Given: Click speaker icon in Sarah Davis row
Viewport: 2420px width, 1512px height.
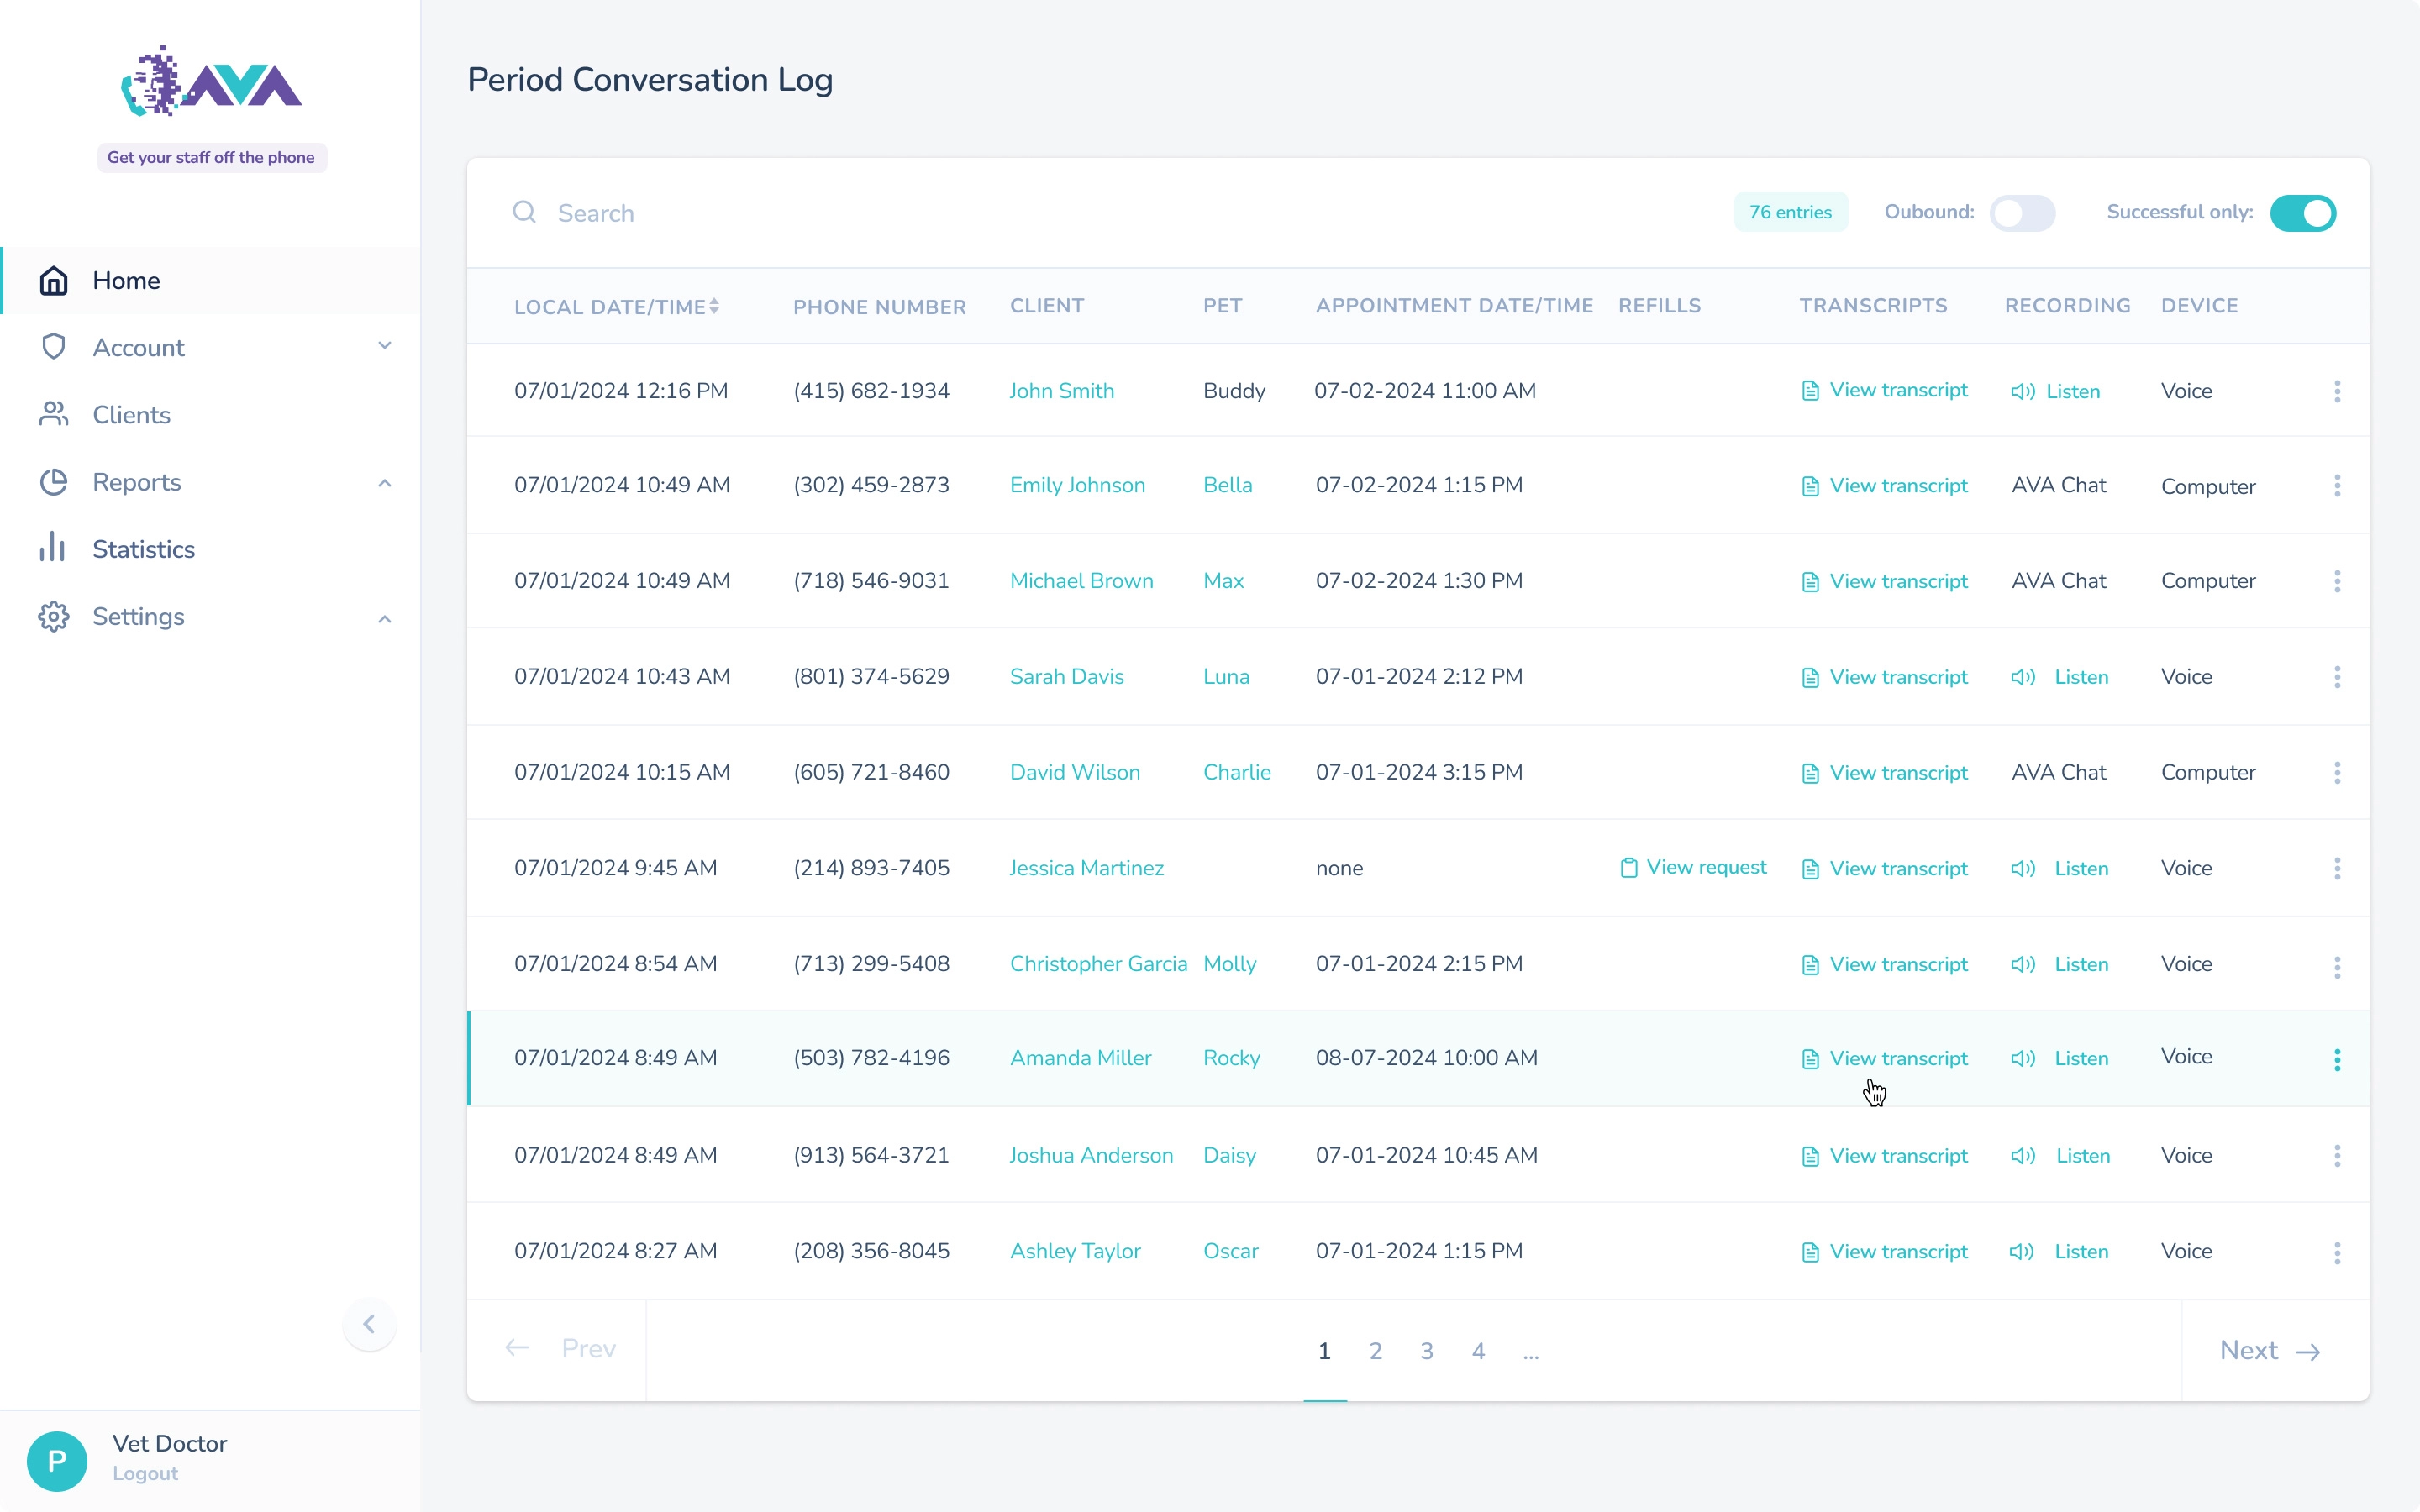Looking at the screenshot, I should (x=2023, y=677).
